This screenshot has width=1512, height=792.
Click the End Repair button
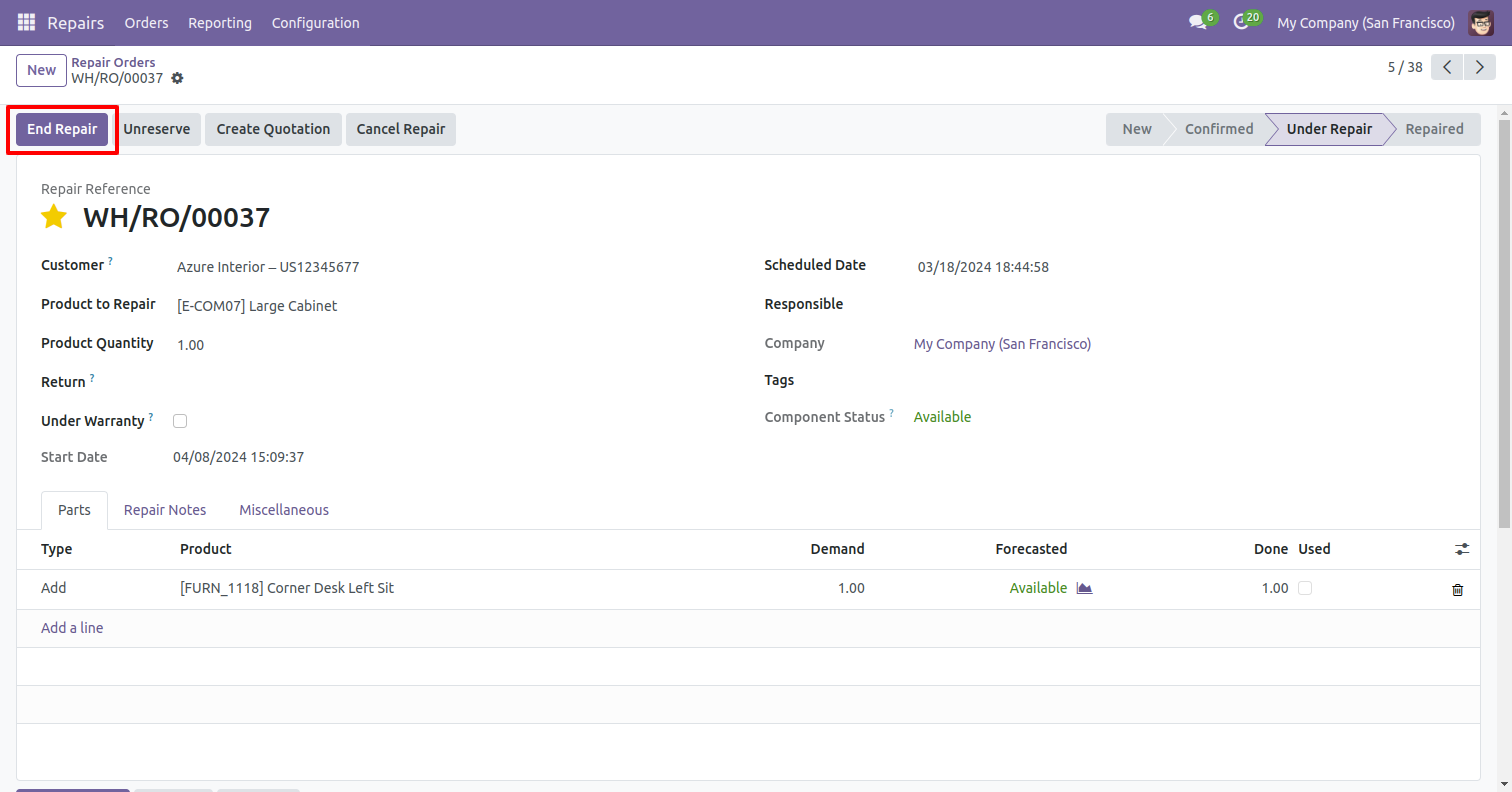[62, 129]
